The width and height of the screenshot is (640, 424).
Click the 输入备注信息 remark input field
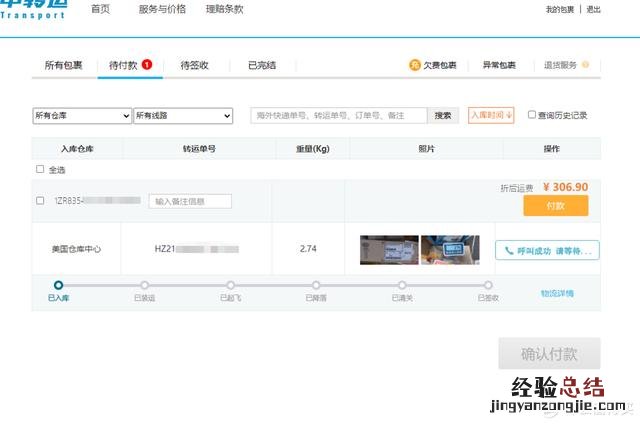pyautogui.click(x=190, y=201)
